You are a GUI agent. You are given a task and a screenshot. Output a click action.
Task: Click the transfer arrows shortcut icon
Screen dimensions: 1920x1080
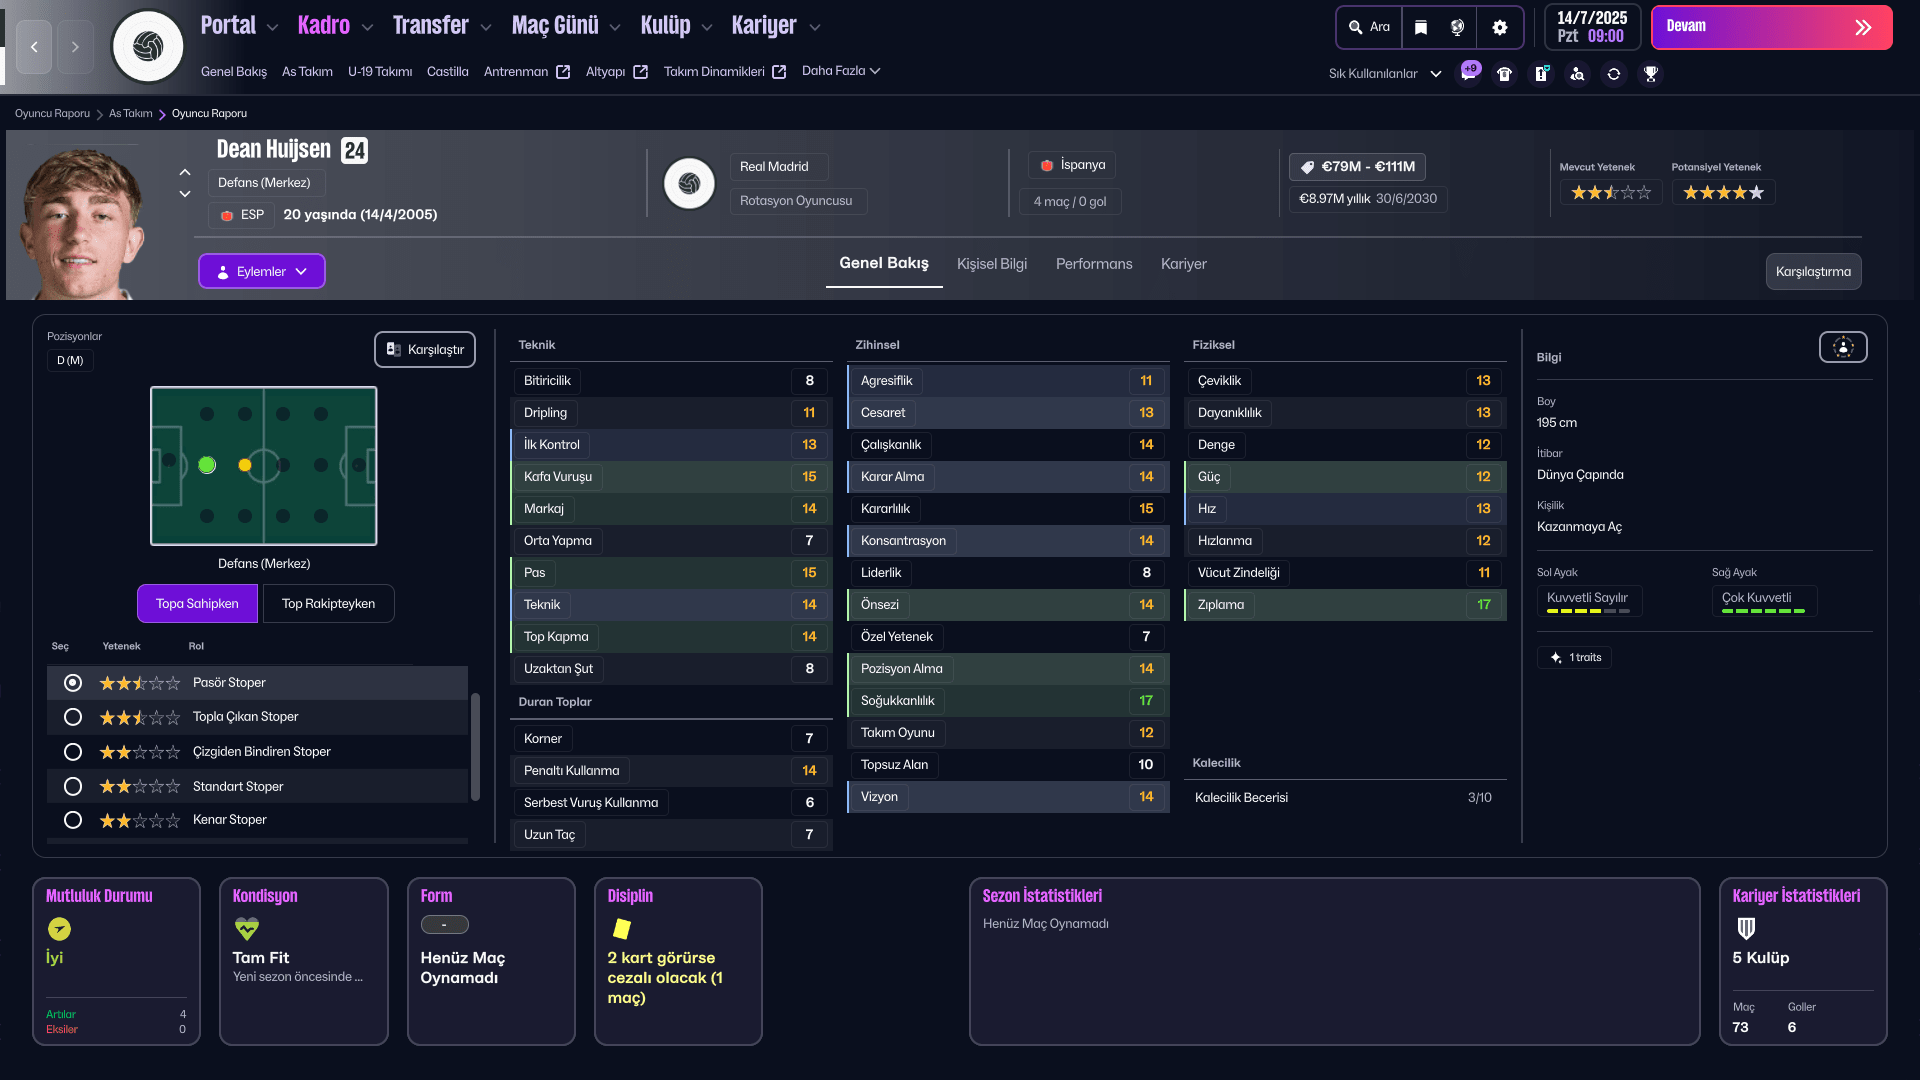tap(1613, 73)
